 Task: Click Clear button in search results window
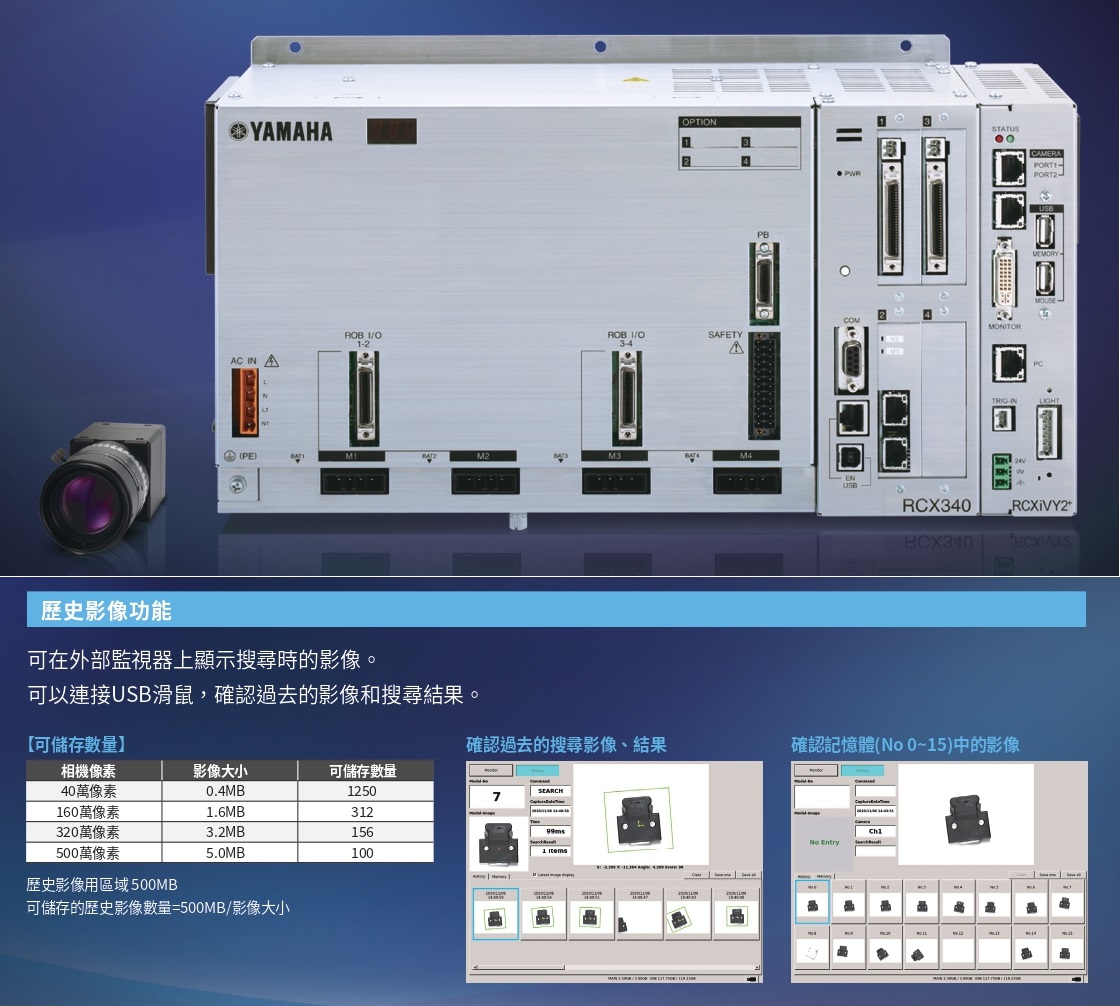coord(696,875)
